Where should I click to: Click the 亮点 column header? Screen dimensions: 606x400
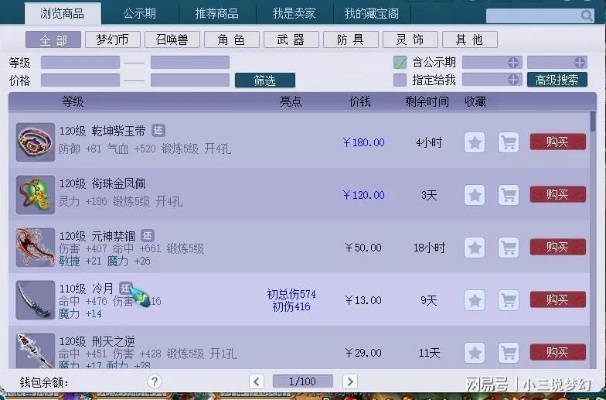(291, 102)
